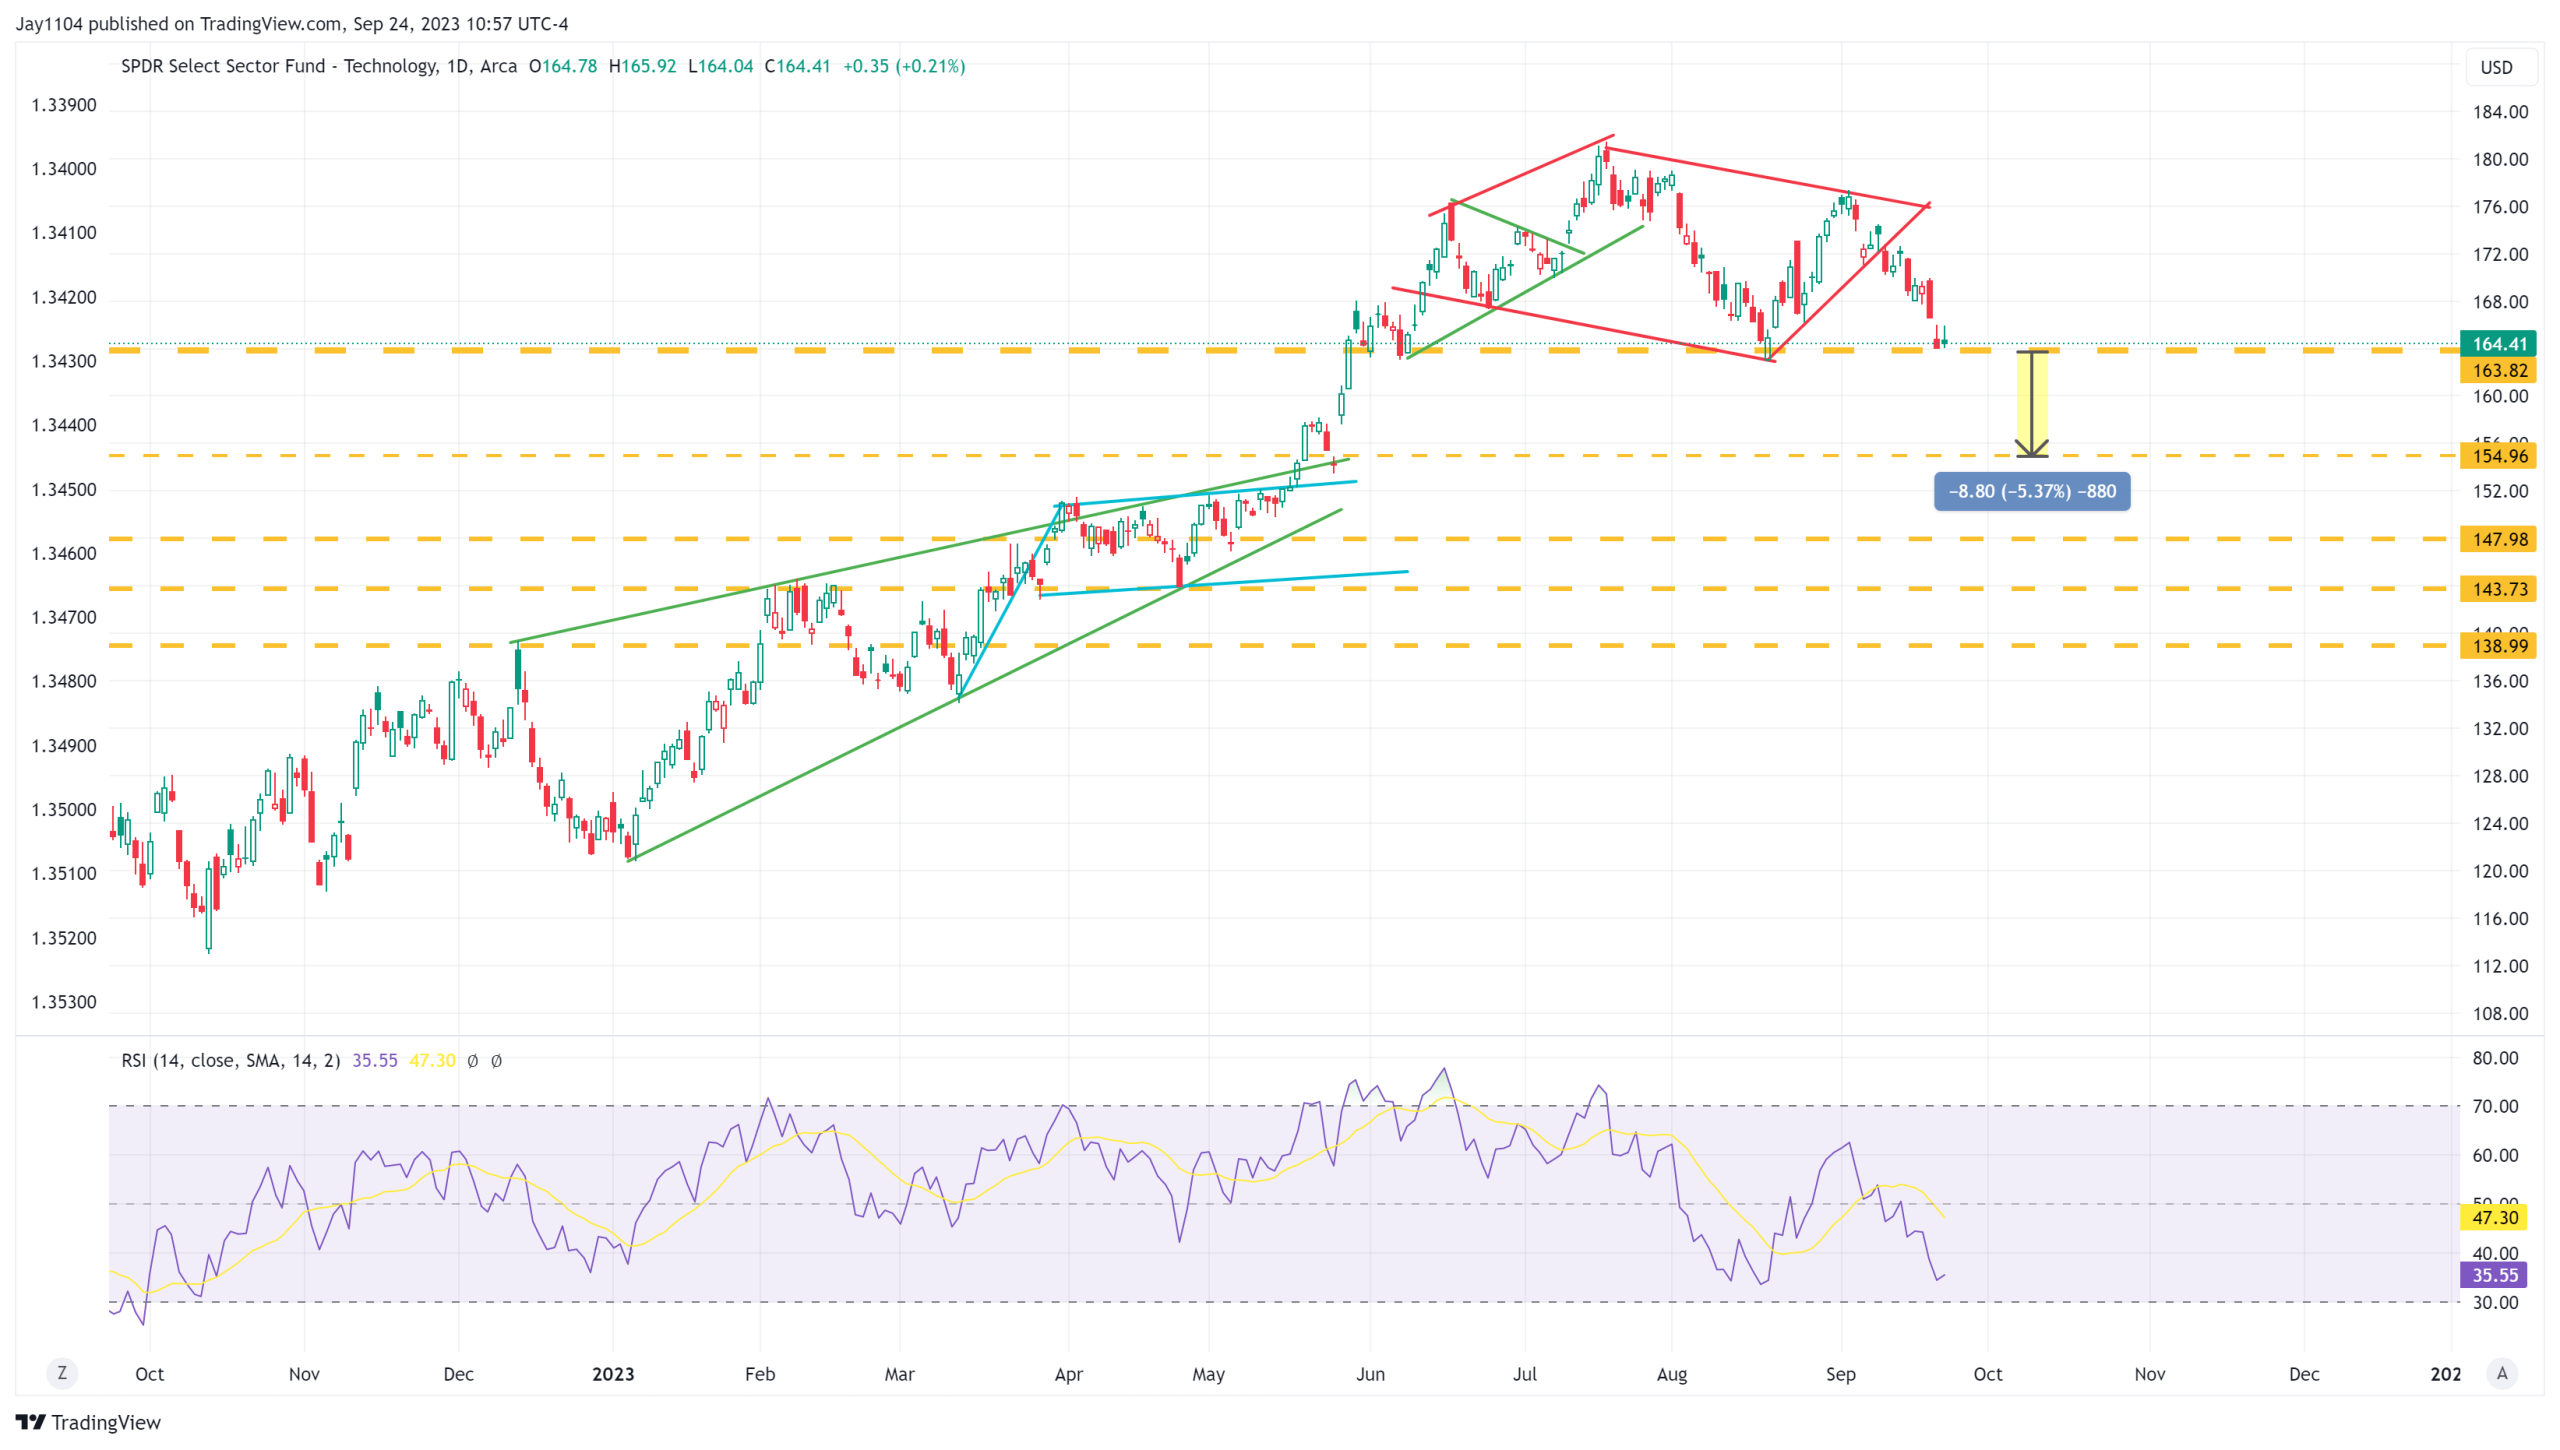
Task: Click the 147.98 horizontal line price label
Action: pos(2498,540)
